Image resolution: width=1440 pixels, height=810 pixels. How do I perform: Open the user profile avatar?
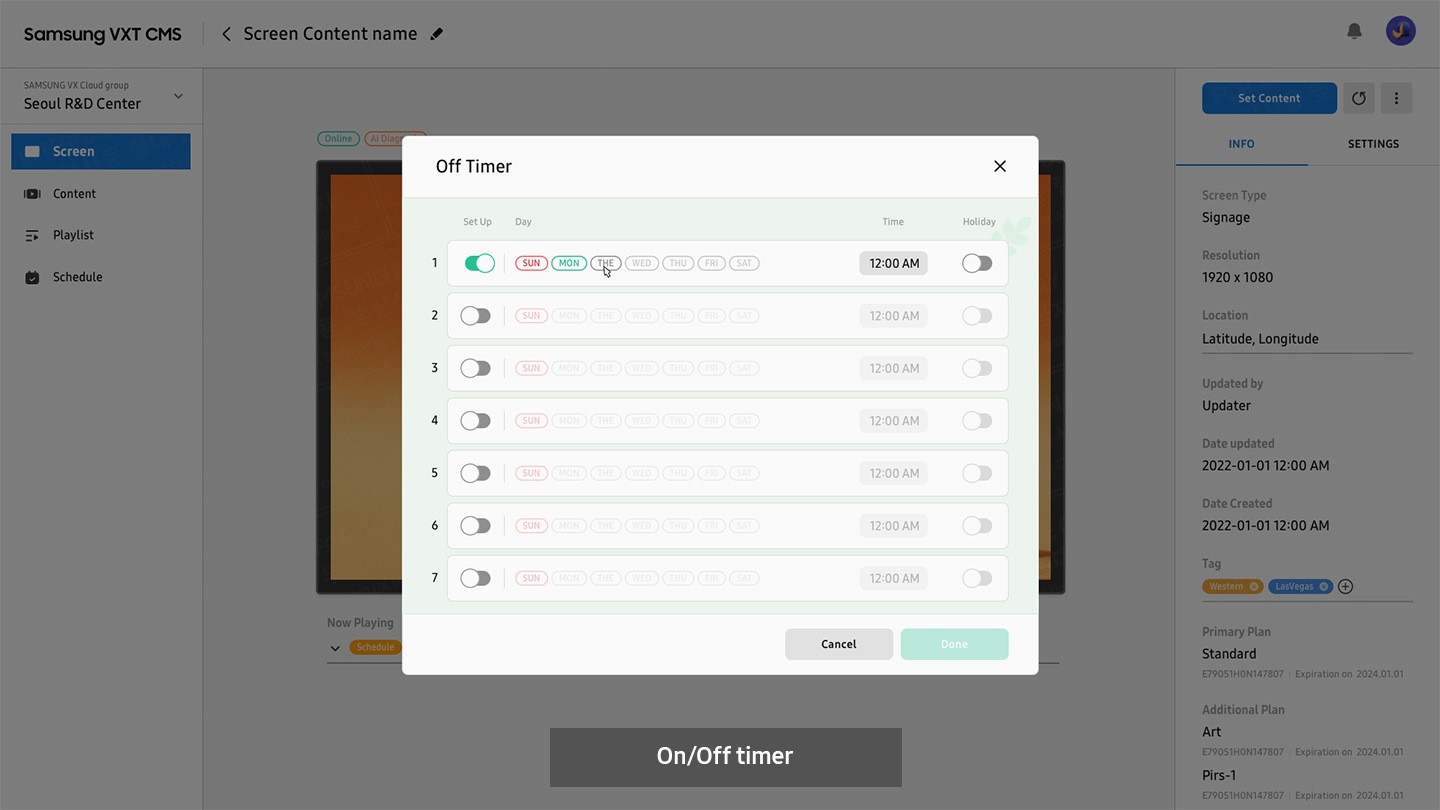(x=1400, y=31)
